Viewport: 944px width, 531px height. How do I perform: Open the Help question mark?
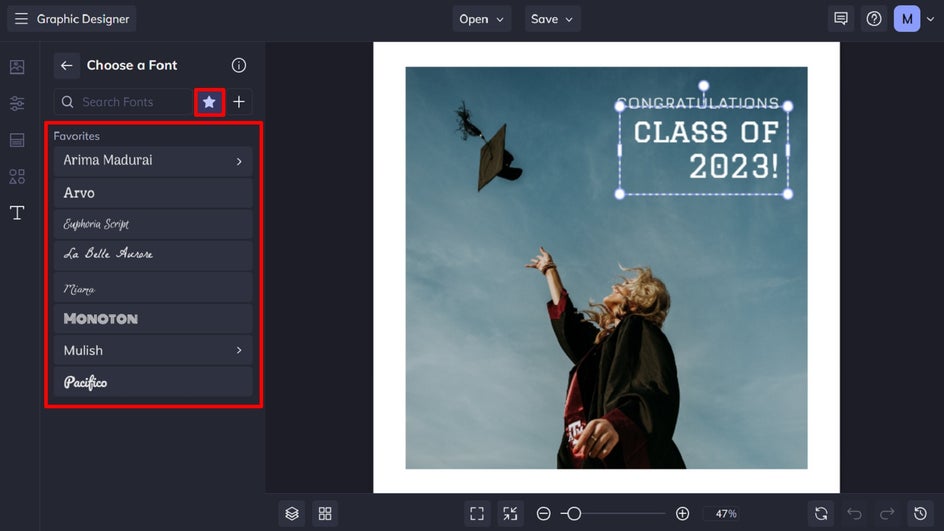[x=874, y=19]
